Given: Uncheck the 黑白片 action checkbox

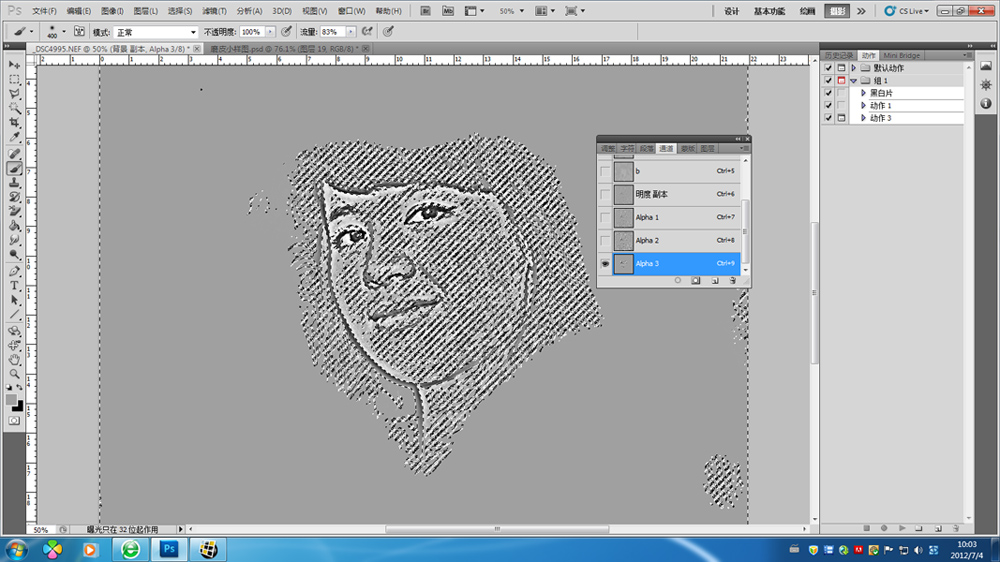Looking at the screenshot, I should pyautogui.click(x=828, y=93).
